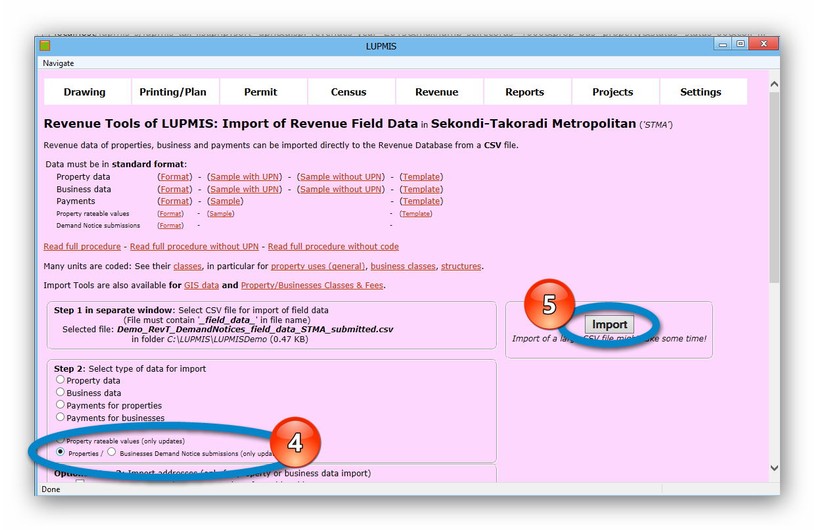The height and width of the screenshot is (530, 814).
Task: Click the Import button
Action: tap(609, 324)
